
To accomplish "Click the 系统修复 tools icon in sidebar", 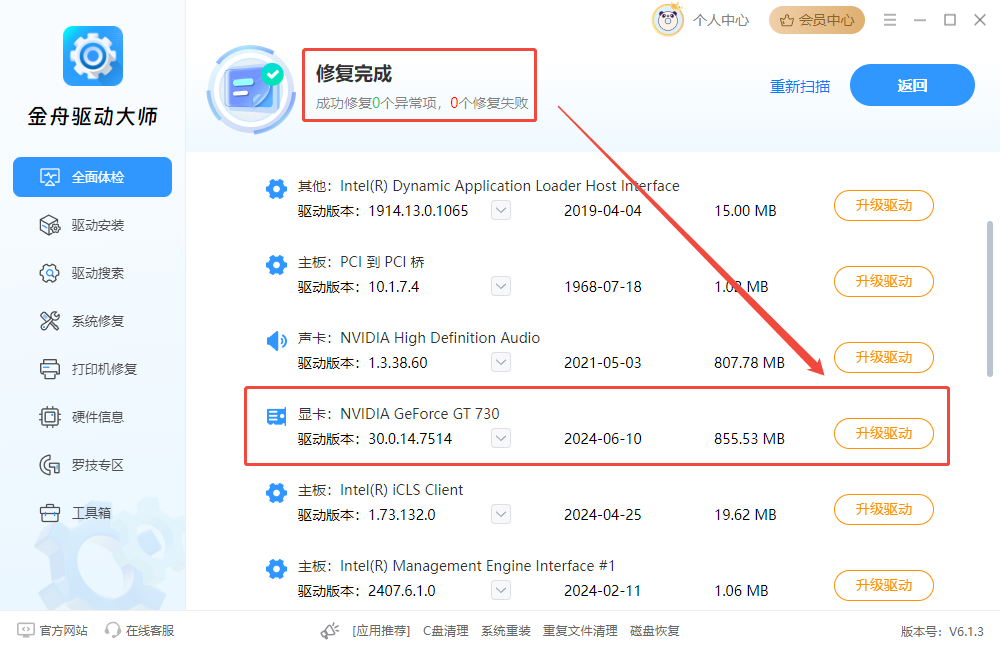I will click(x=50, y=321).
